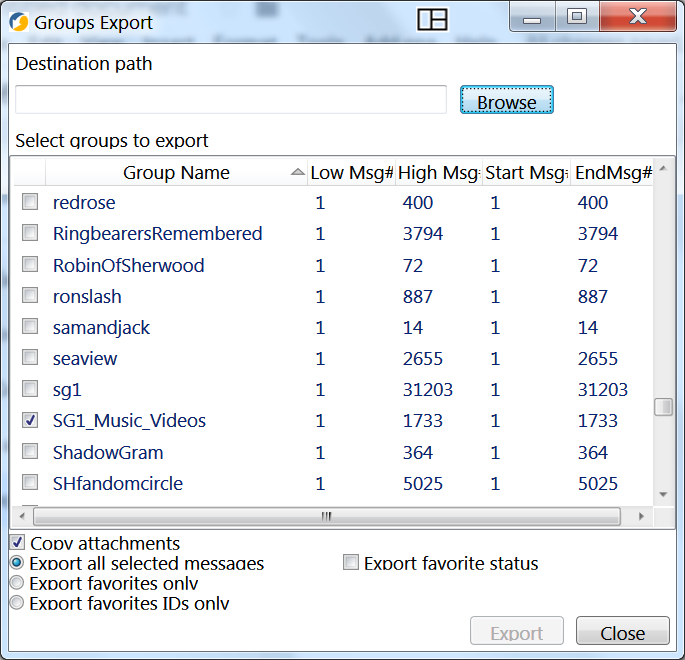Click the vertical scrollbar thumb
This screenshot has width=685, height=660.
click(662, 407)
